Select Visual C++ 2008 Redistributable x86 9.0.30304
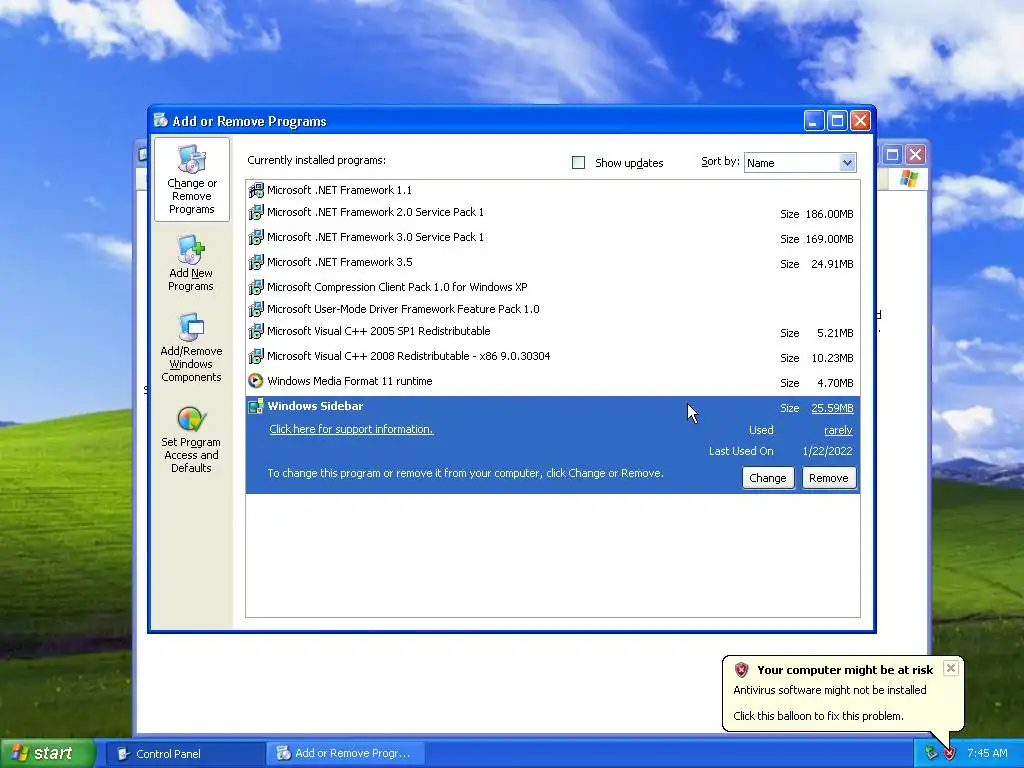 552,357
